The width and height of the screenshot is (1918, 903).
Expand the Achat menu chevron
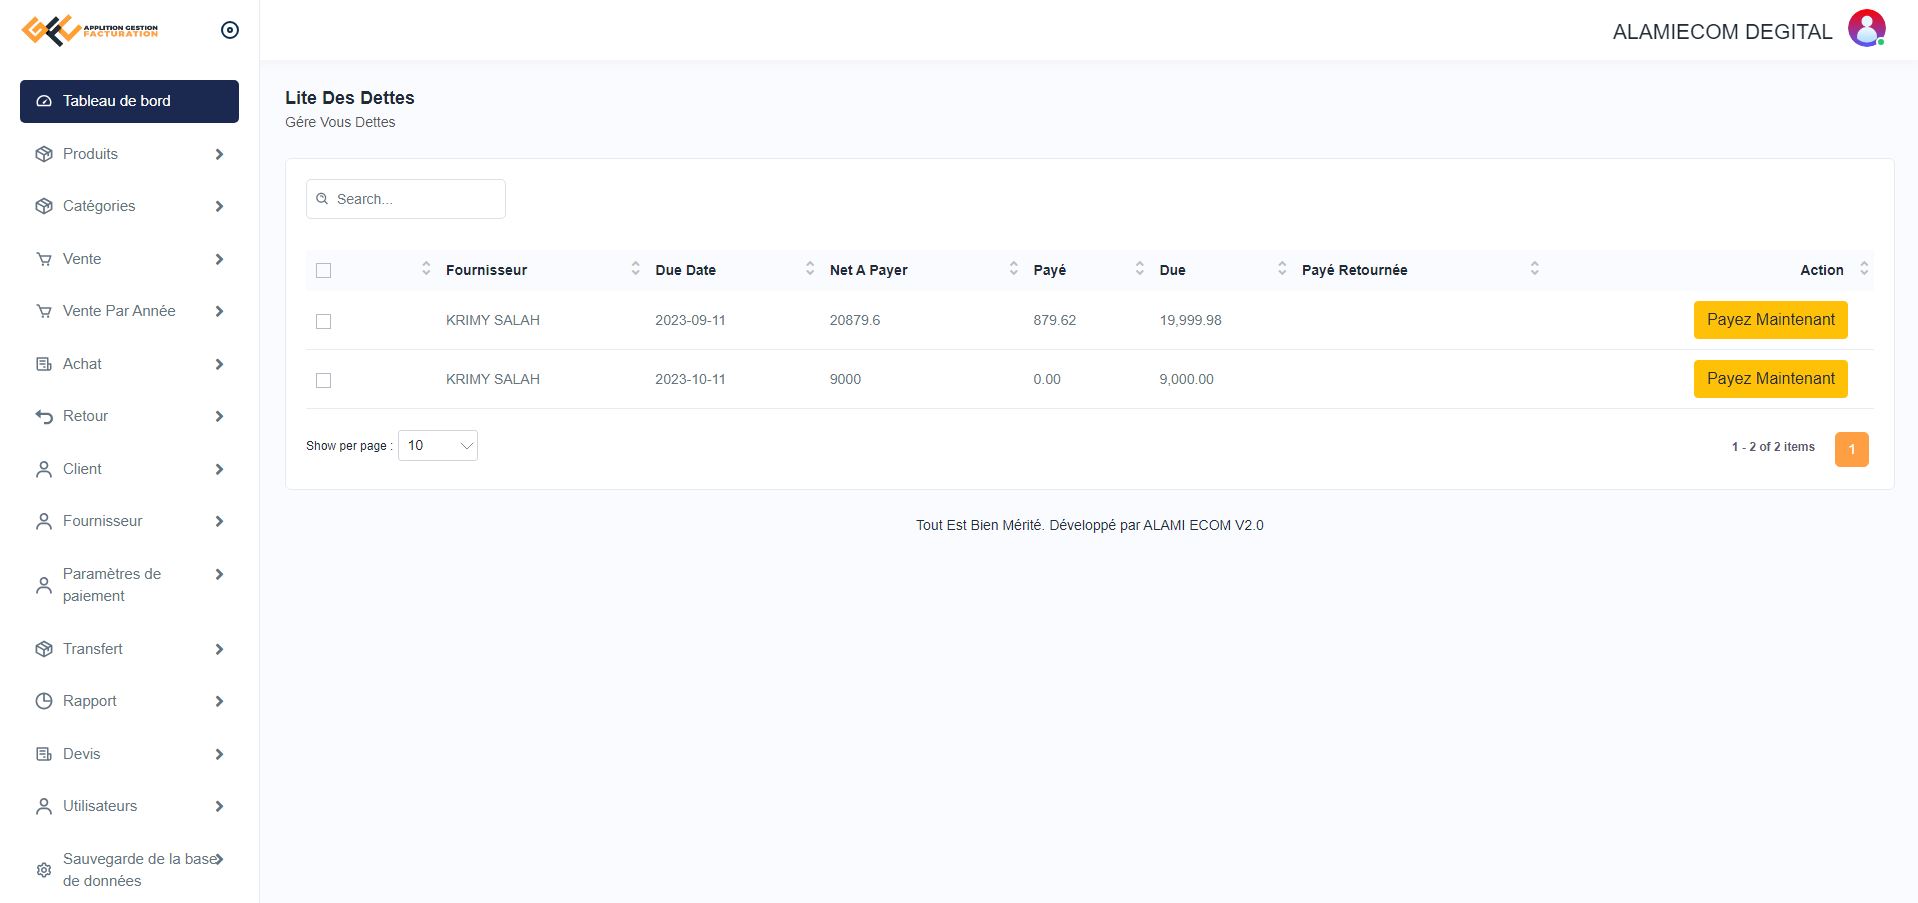(219, 364)
